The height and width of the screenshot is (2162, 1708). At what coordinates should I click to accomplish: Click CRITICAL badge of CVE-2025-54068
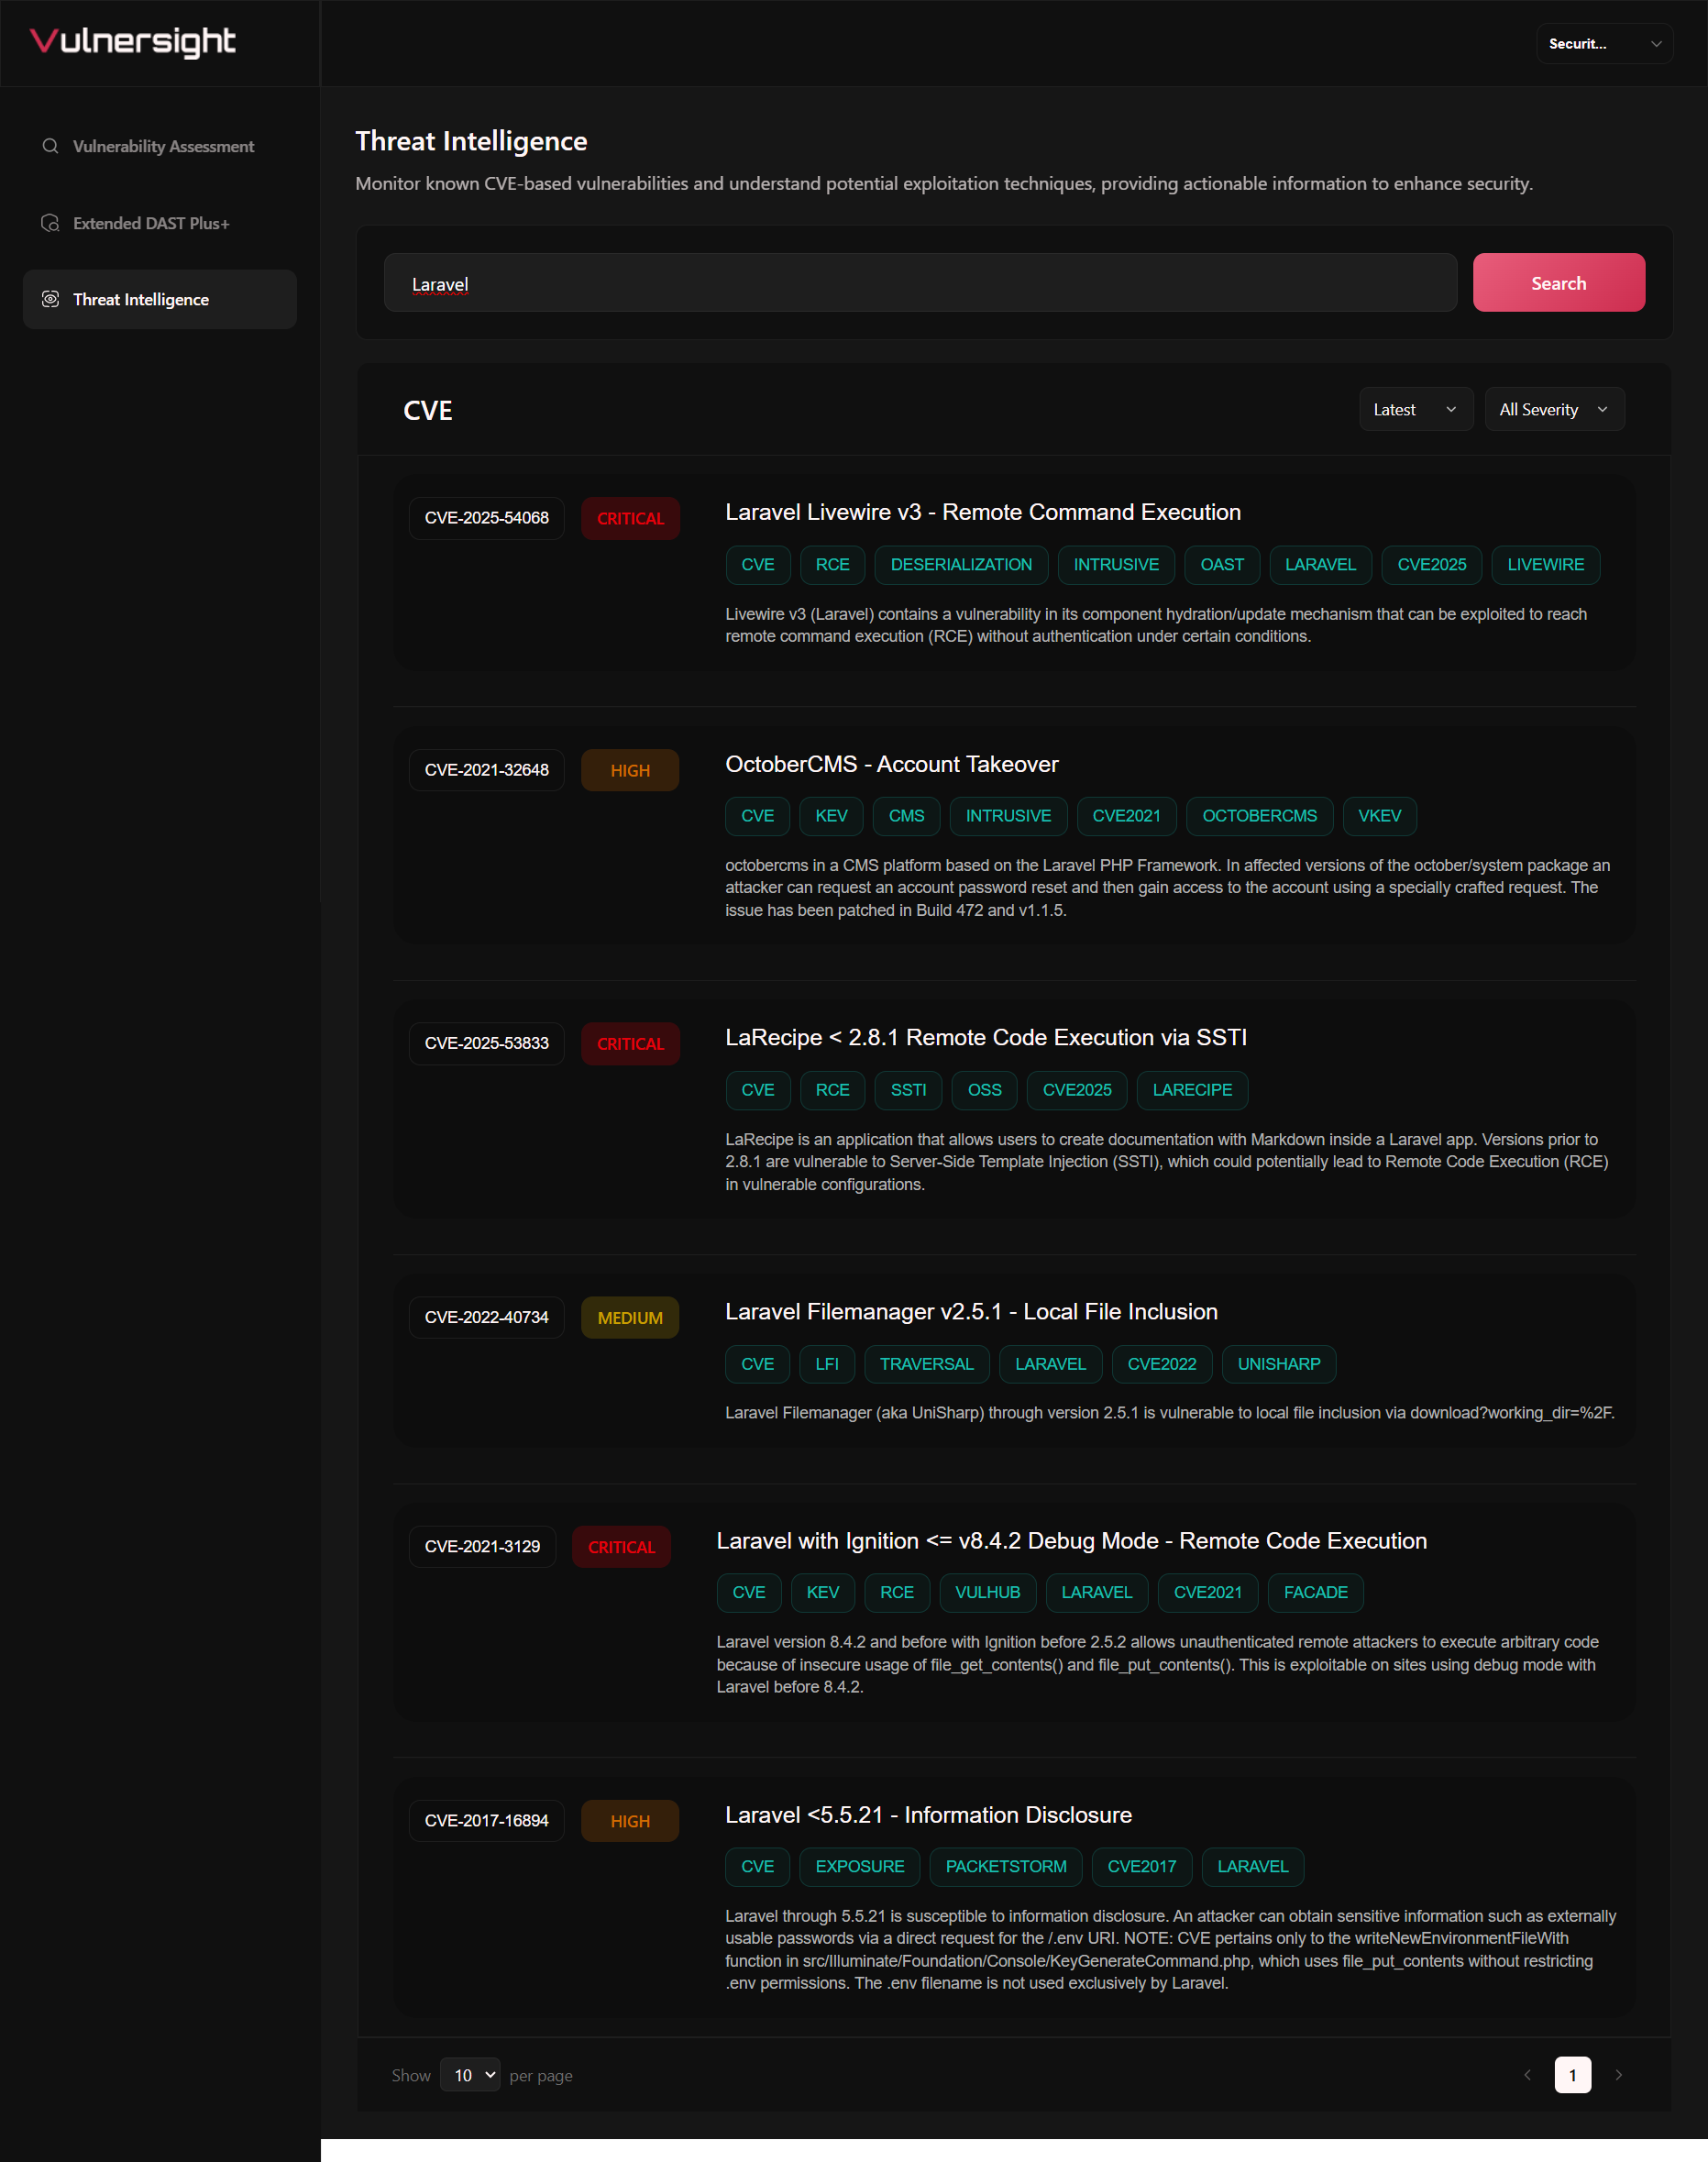tap(630, 518)
